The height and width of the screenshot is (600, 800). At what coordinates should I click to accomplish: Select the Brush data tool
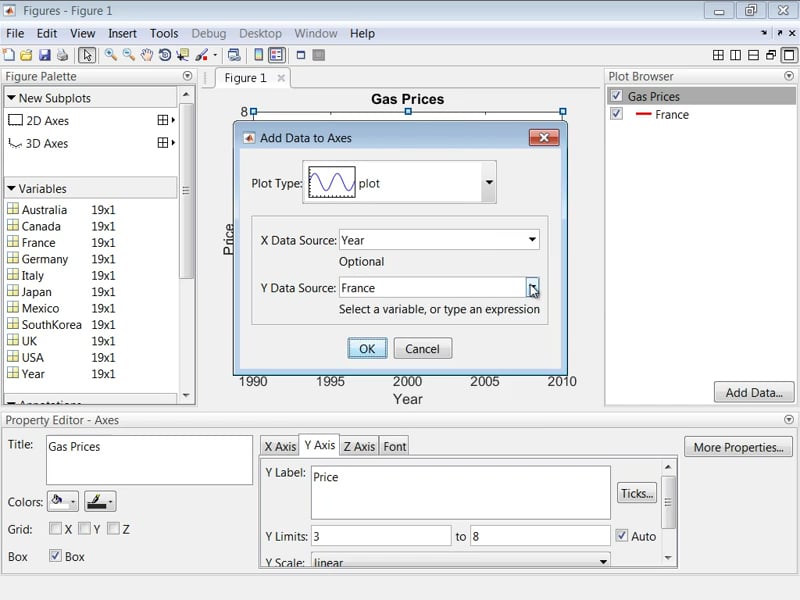pos(202,55)
